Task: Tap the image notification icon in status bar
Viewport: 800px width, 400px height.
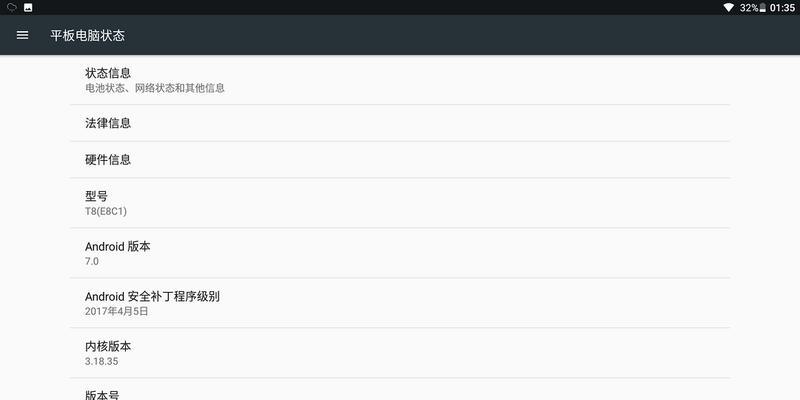Action: coord(28,8)
